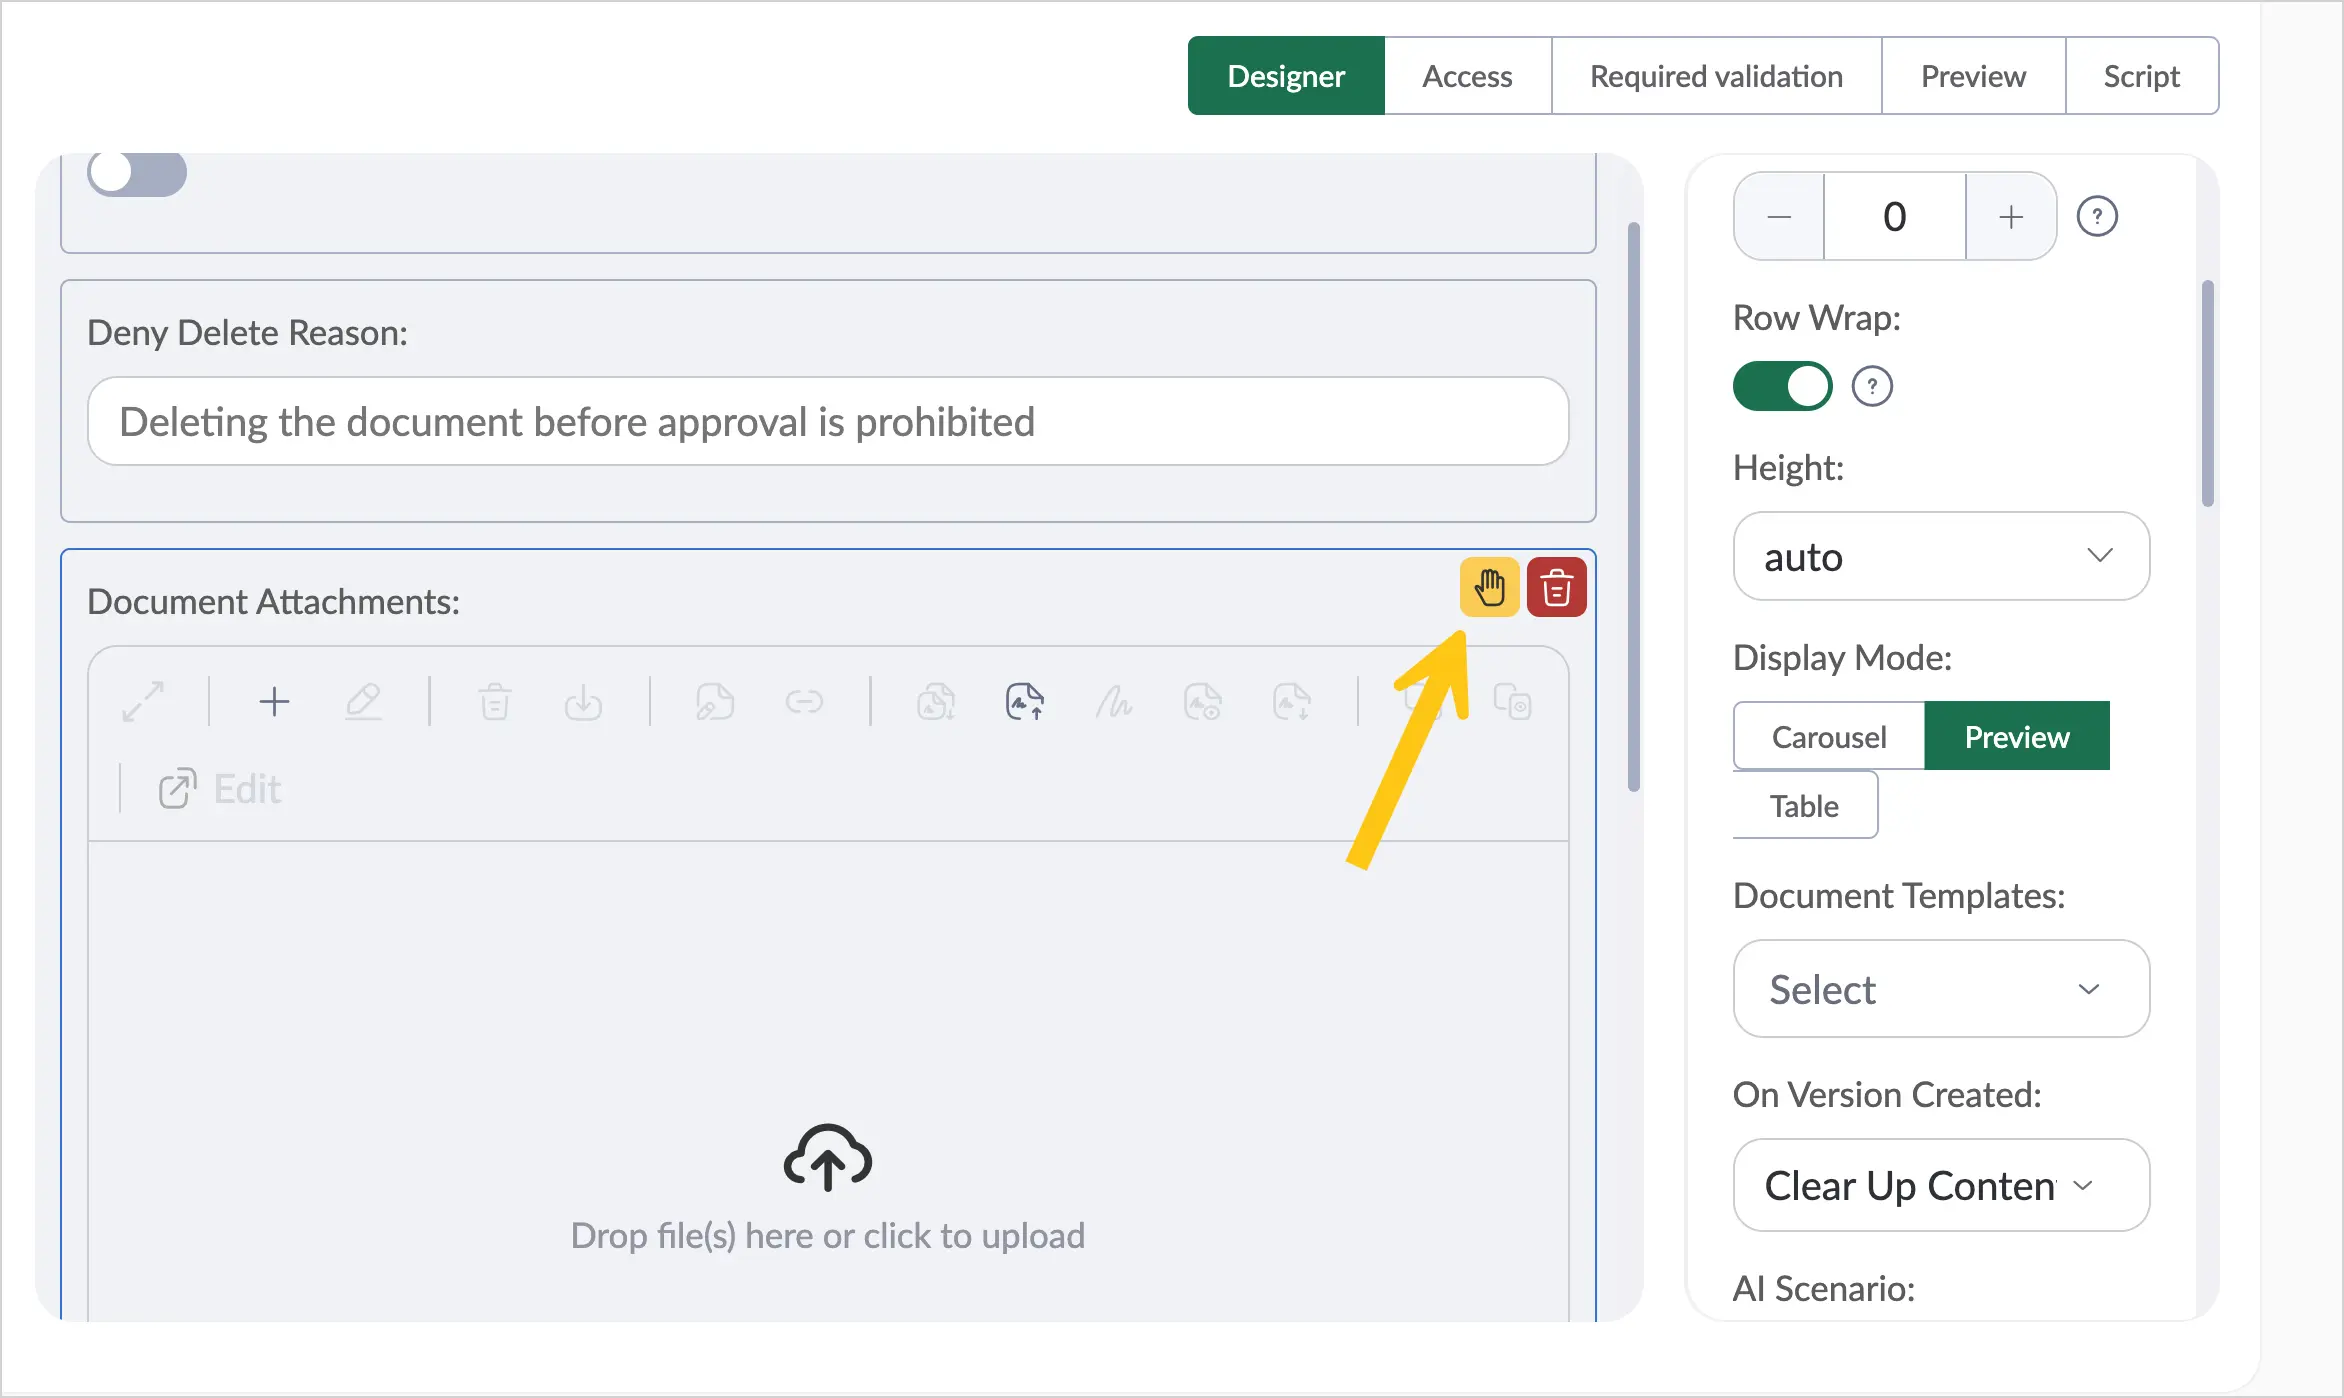
Task: Add a new attachment with the plus icon
Action: pos(274,702)
